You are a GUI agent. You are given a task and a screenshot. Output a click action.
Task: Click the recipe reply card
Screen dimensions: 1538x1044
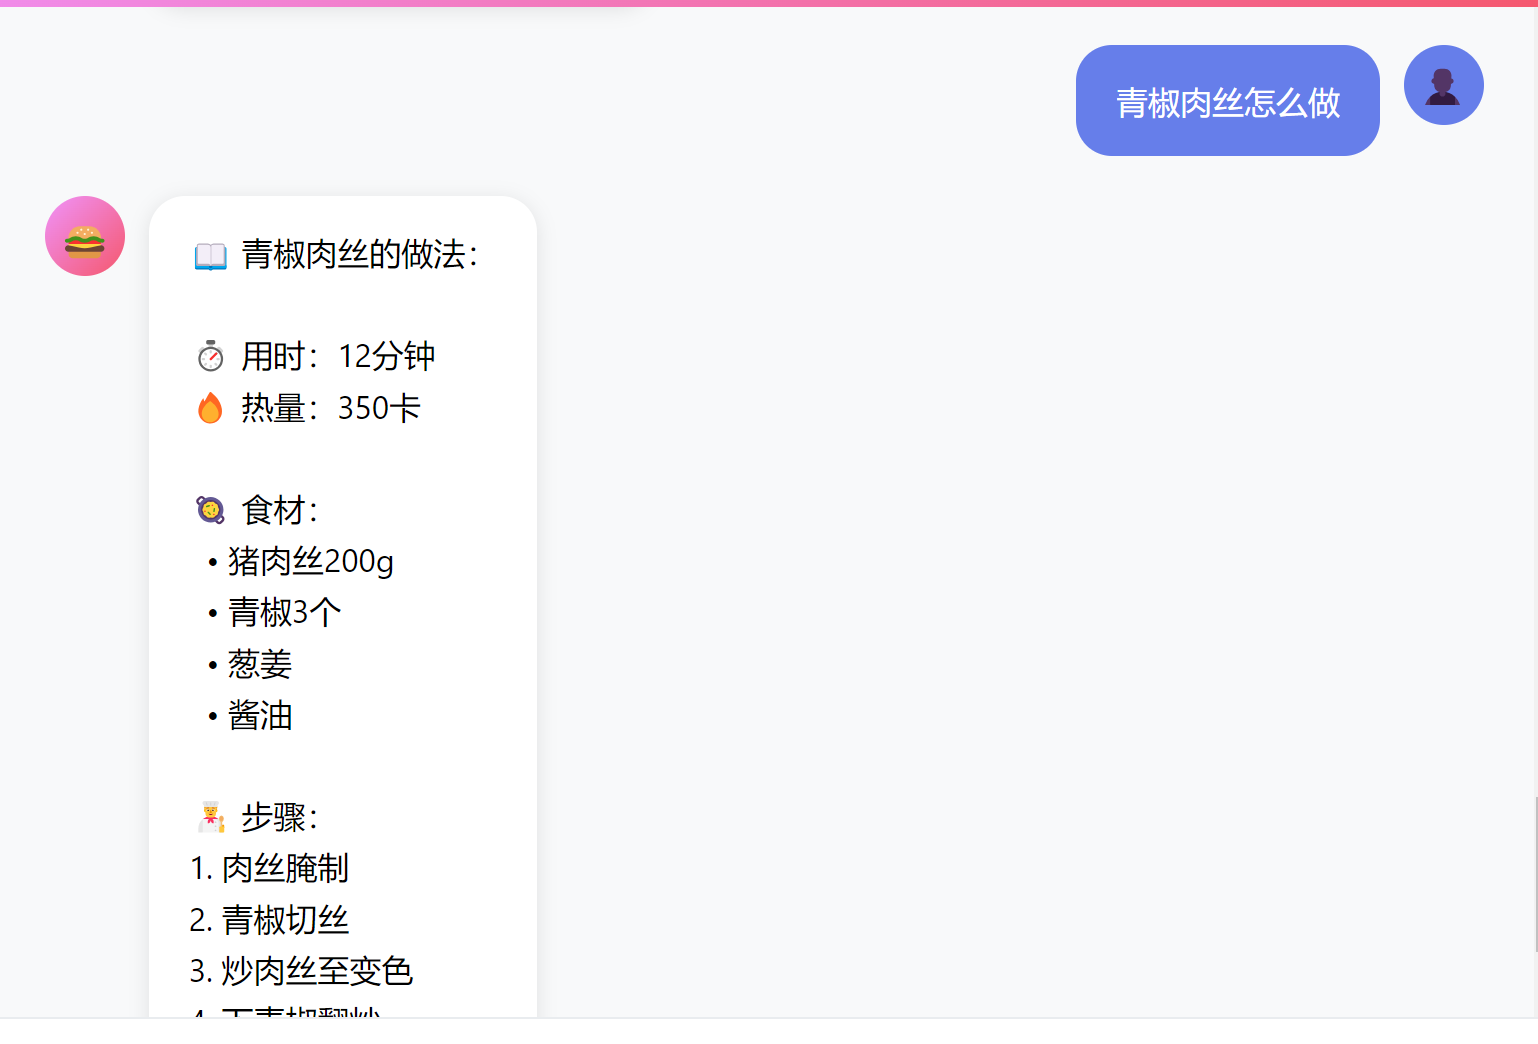click(343, 600)
